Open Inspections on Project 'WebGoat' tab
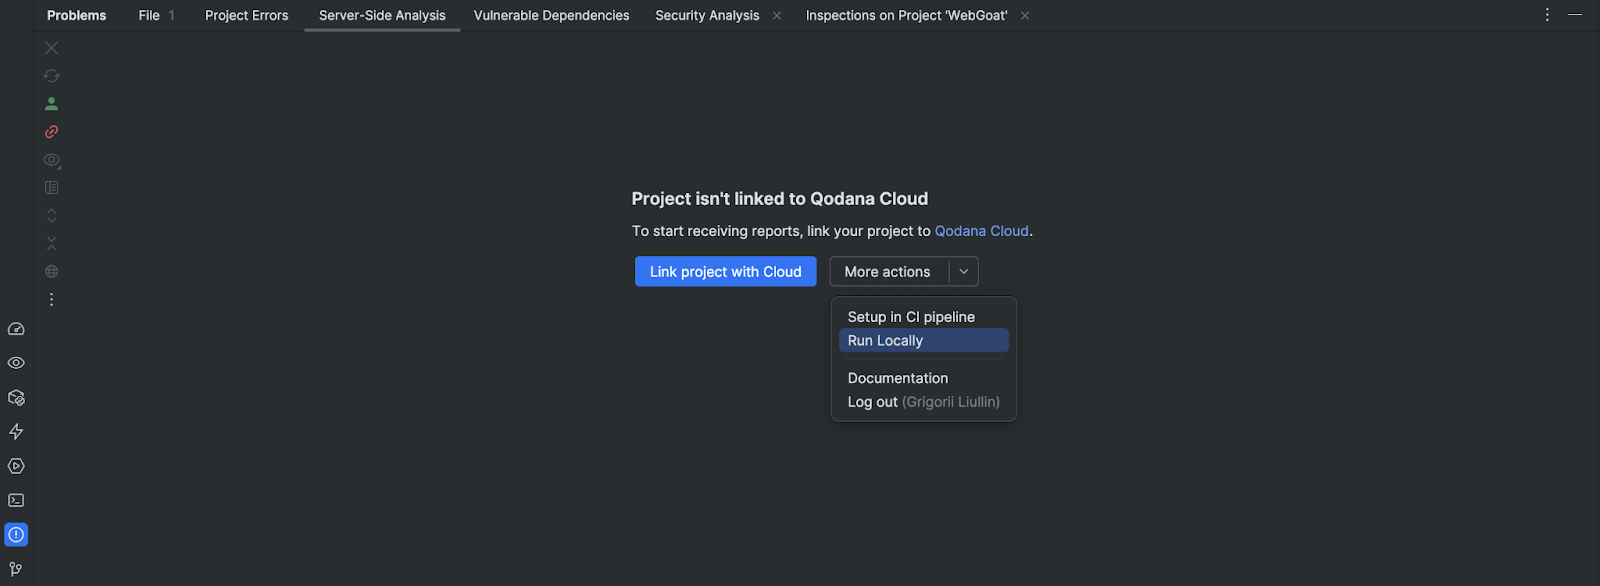The image size is (1600, 586). click(x=906, y=15)
